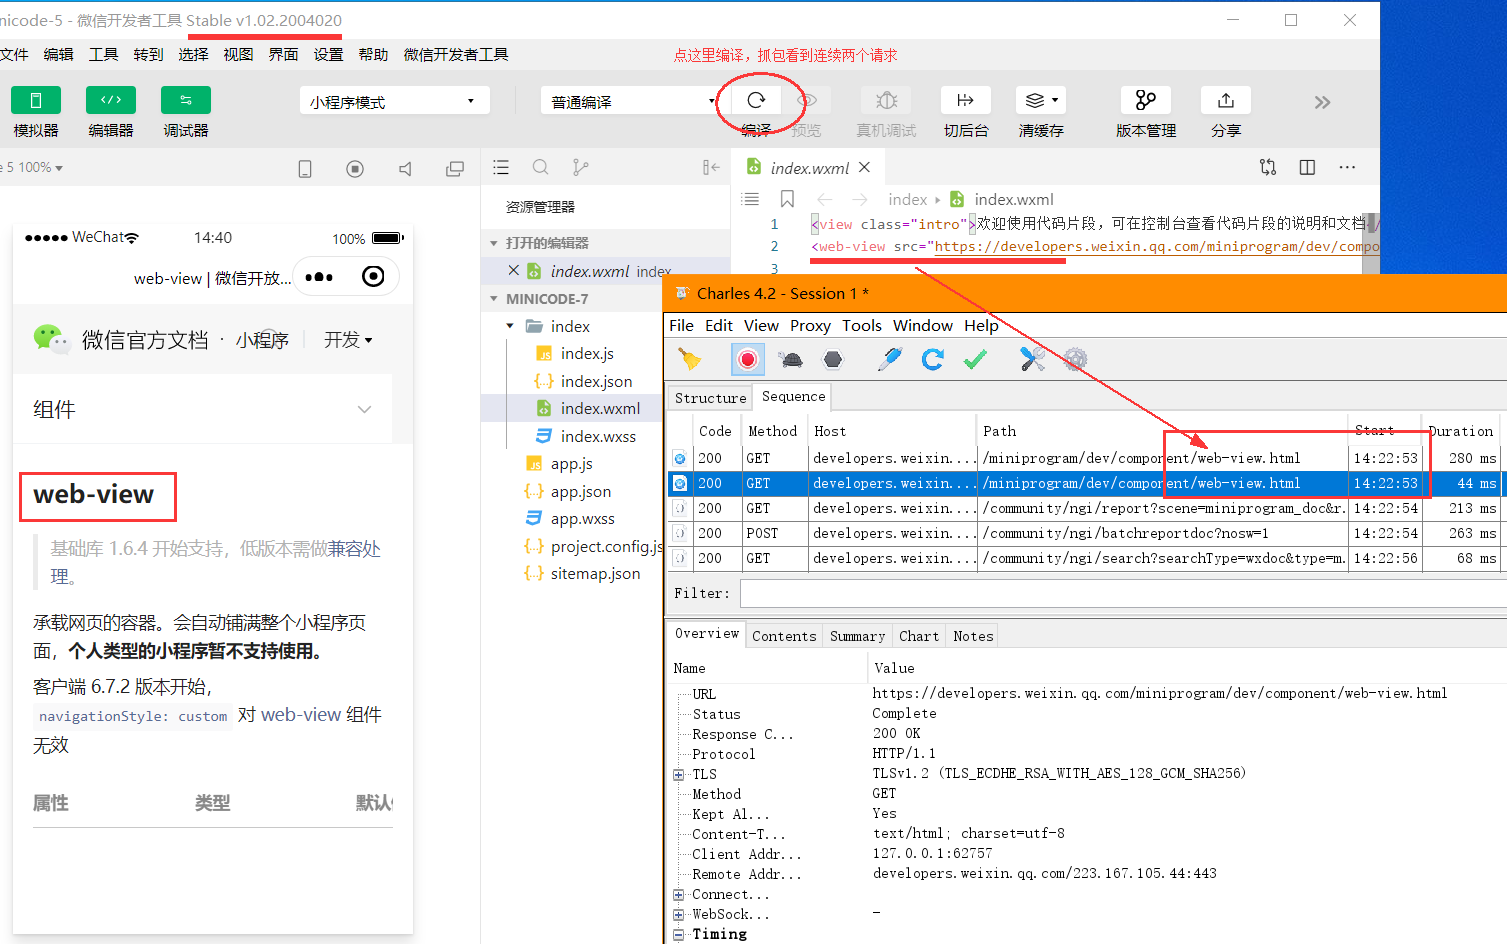Toggle simulator mute speaker icon

click(405, 169)
